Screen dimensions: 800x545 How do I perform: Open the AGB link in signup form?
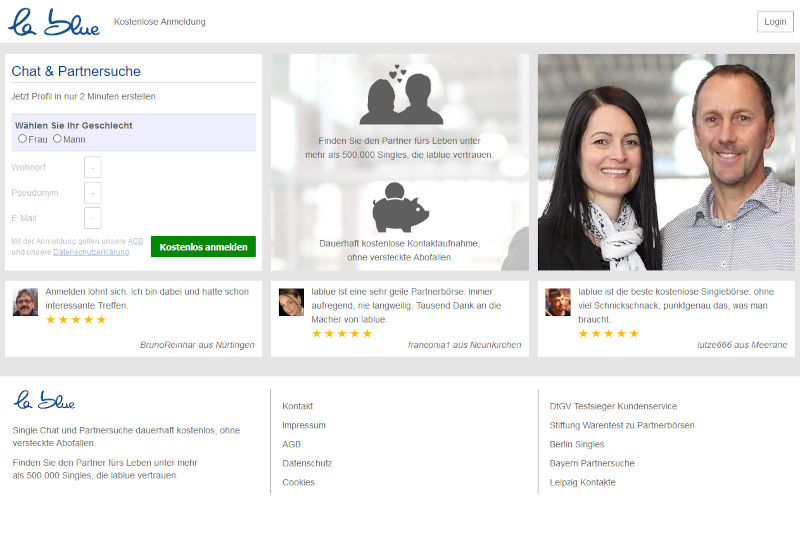coord(135,241)
